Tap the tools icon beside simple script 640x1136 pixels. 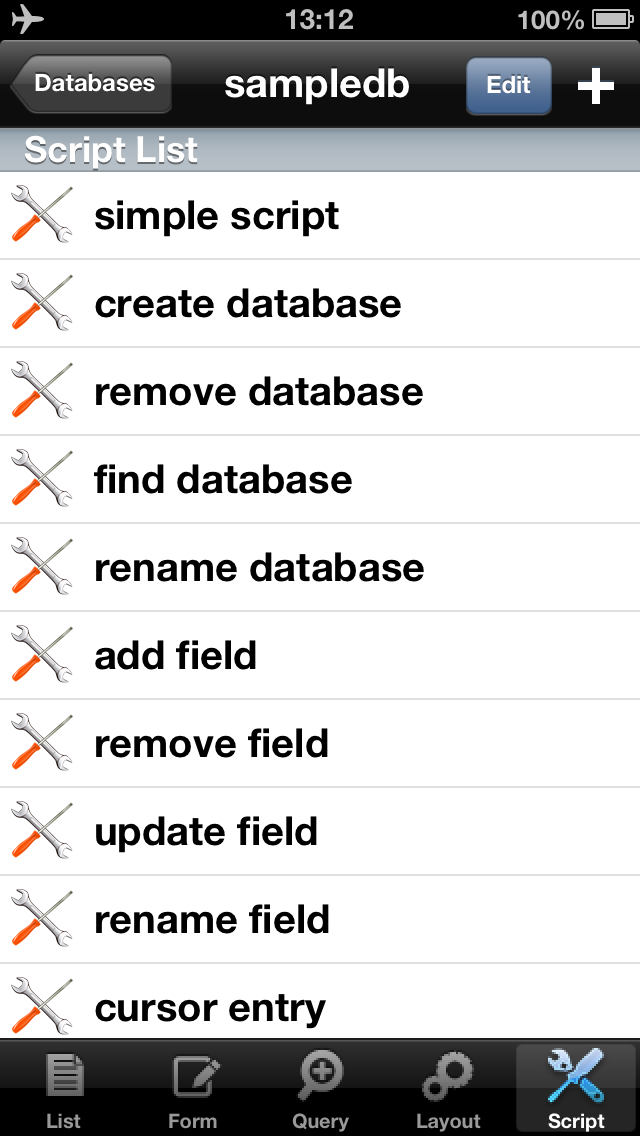pos(42,216)
